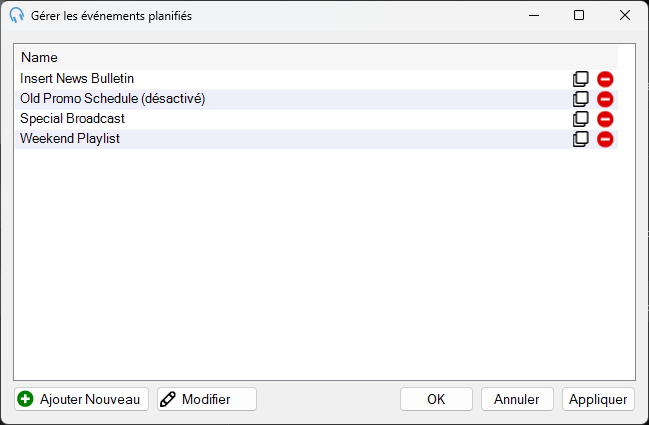The image size is (649, 425).
Task: Confirm with the OK button
Action: click(x=436, y=399)
